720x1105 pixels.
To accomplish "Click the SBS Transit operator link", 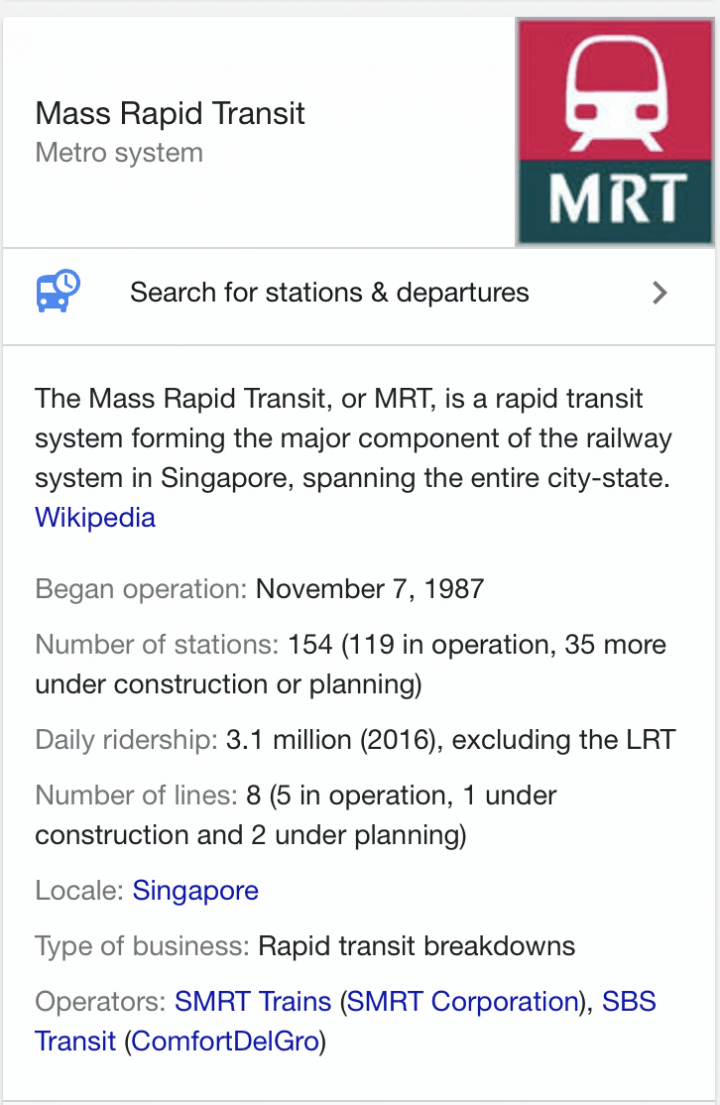I will coord(345,1021).
